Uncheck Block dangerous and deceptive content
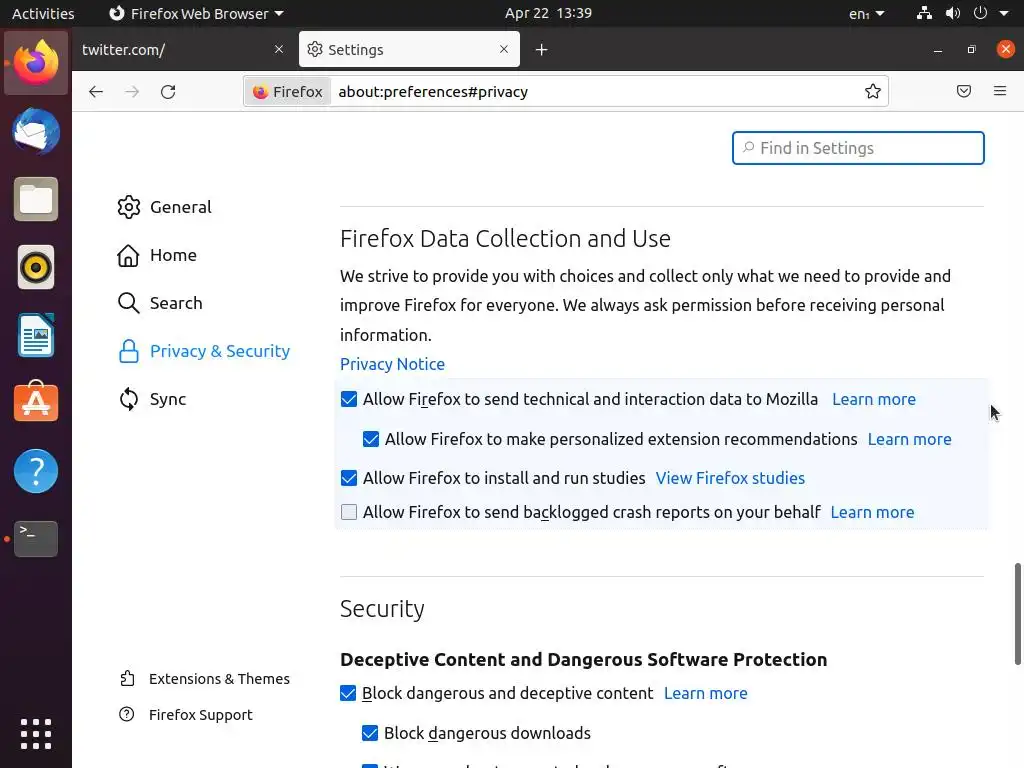The height and width of the screenshot is (768, 1024). point(349,693)
